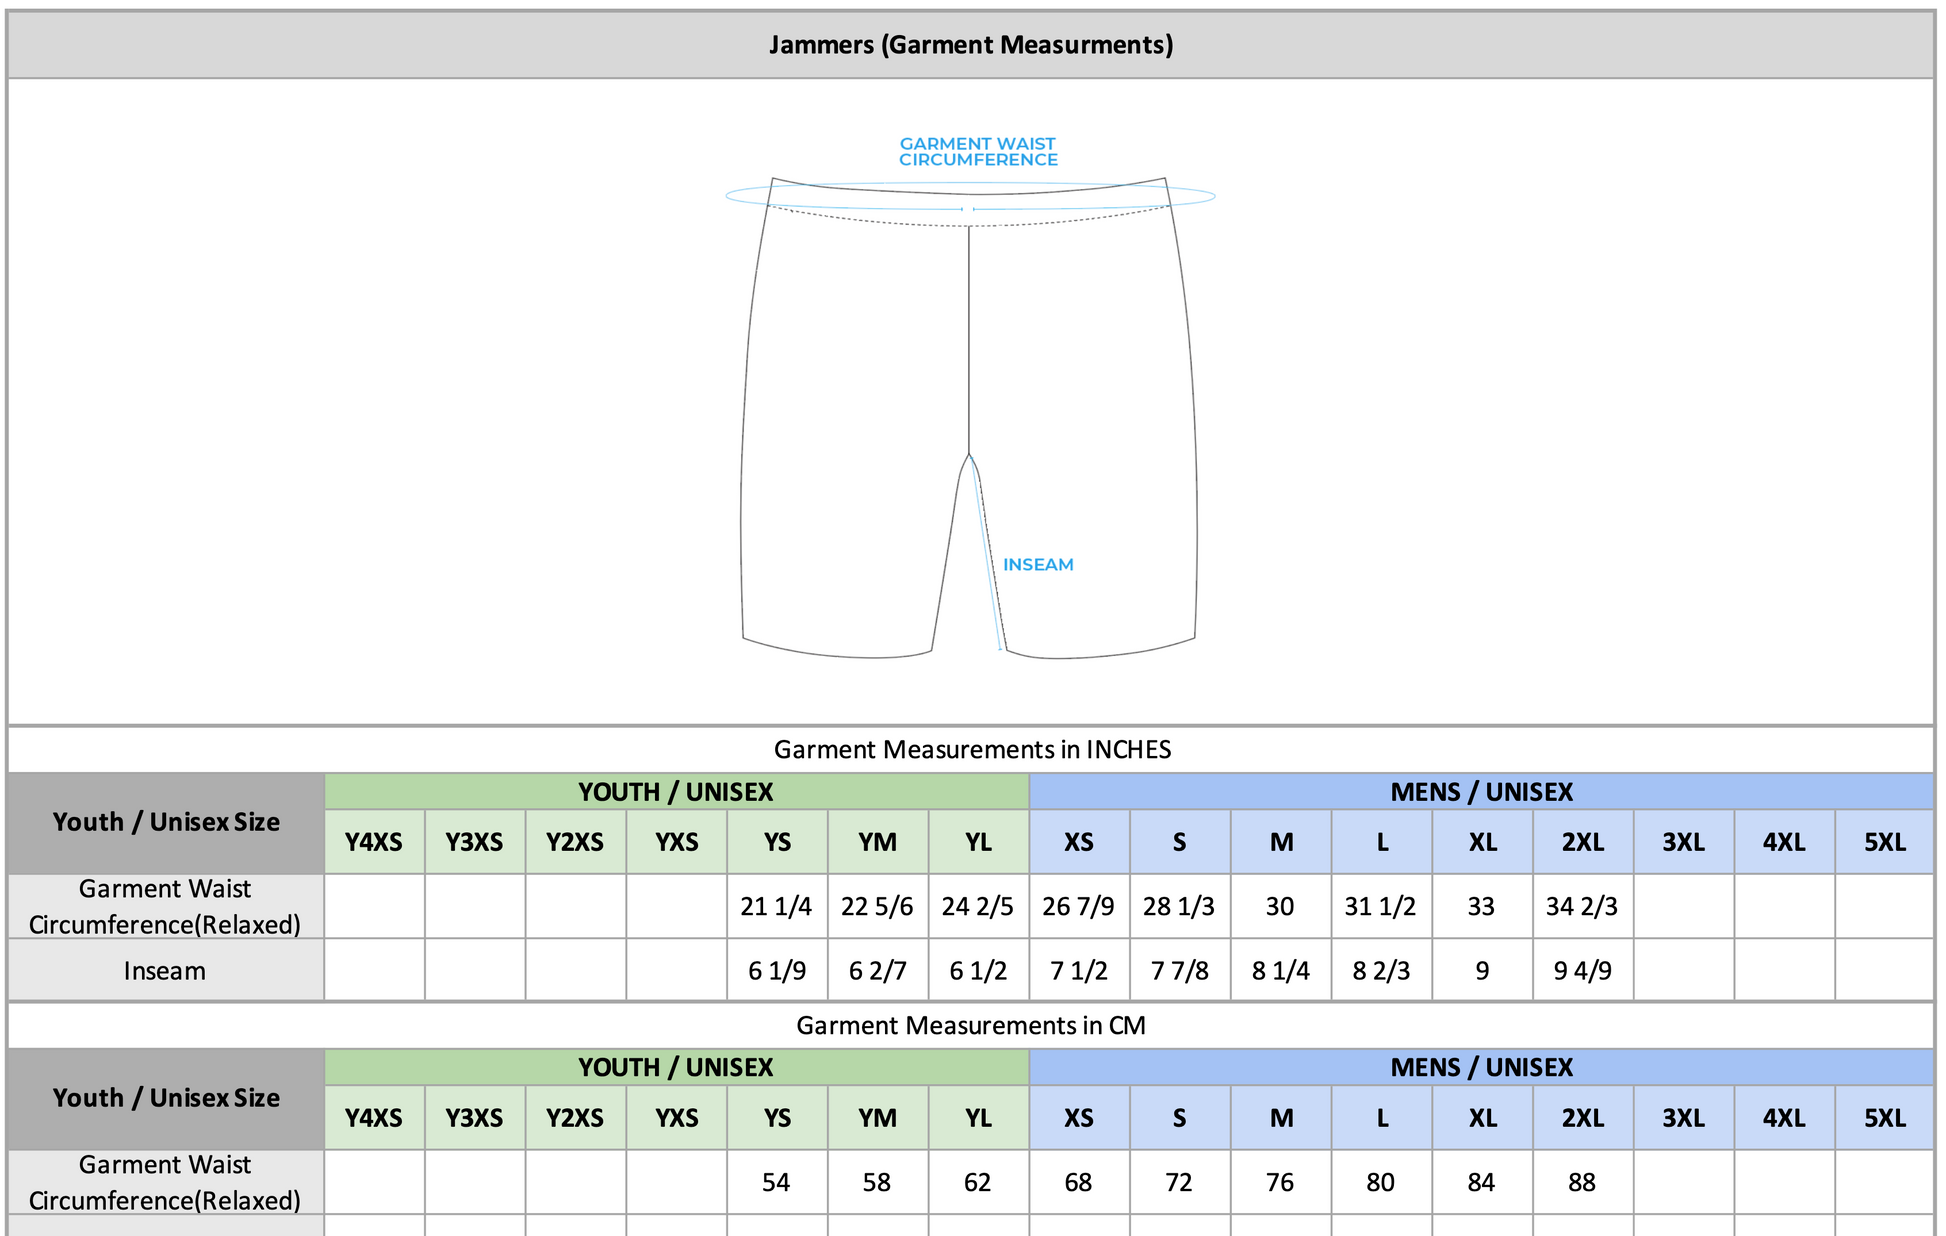Click the Y4XS header in CM table
1946x1236 pixels.
[x=374, y=1118]
